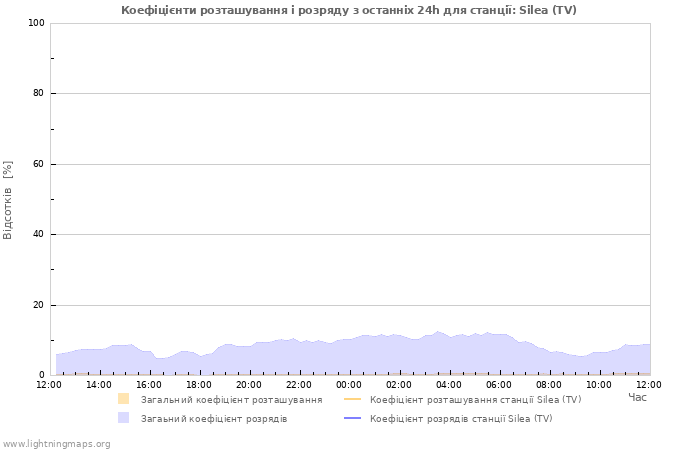Click the chart title mentioning Silea (TV)
Image resolution: width=700 pixels, height=450 pixels.
point(349,10)
